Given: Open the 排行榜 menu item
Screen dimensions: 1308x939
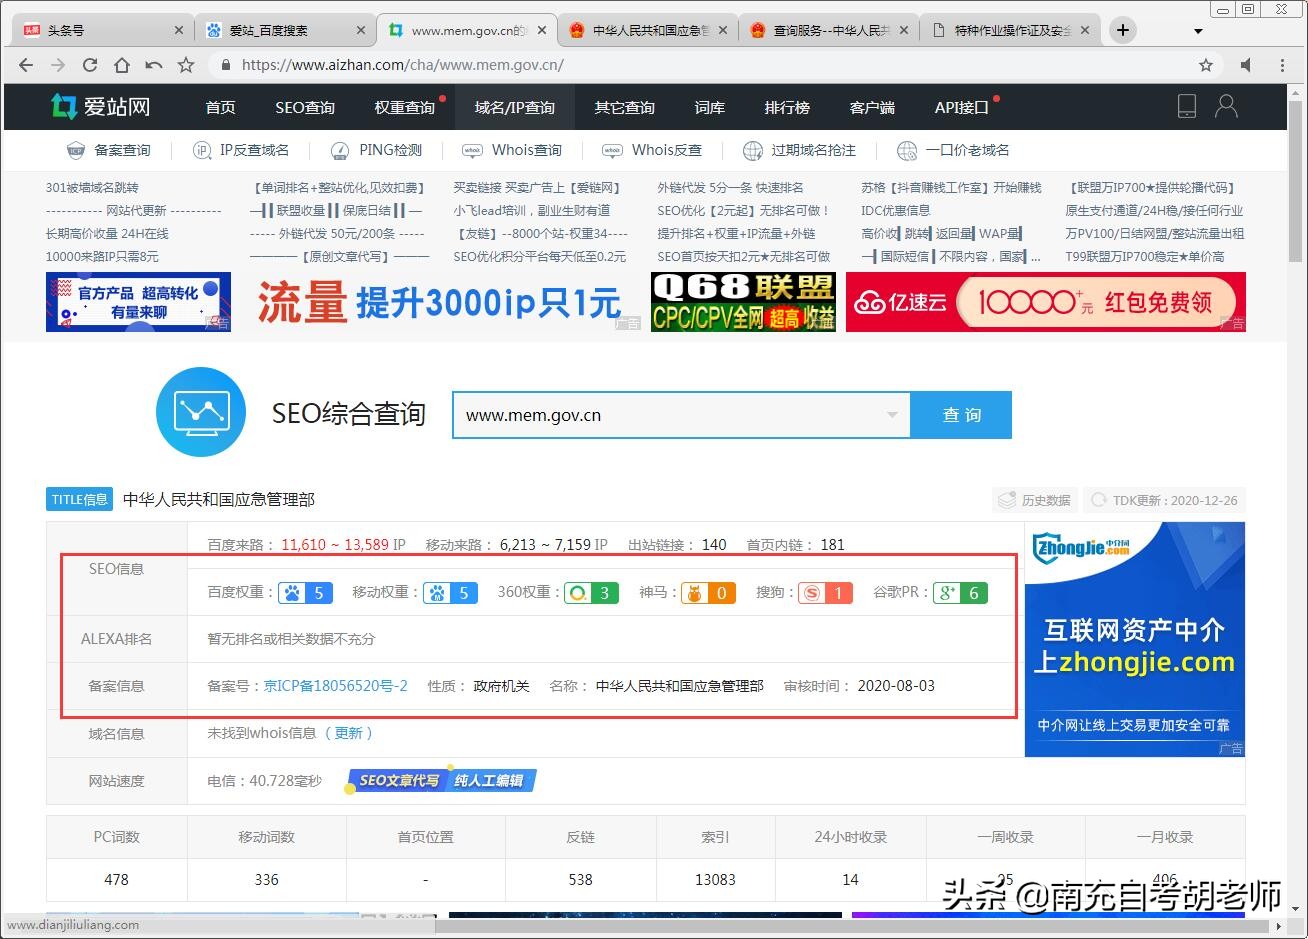Looking at the screenshot, I should (787, 107).
